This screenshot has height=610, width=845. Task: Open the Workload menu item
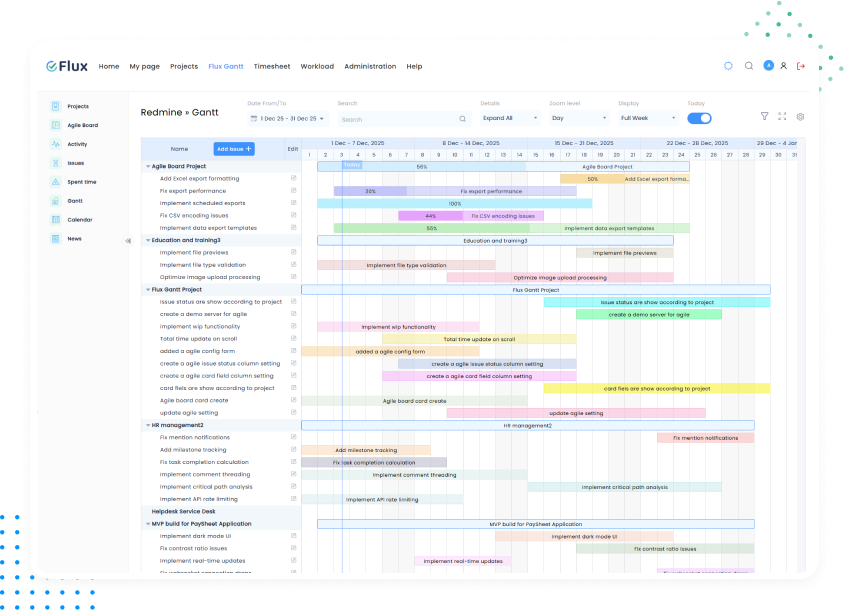[317, 66]
